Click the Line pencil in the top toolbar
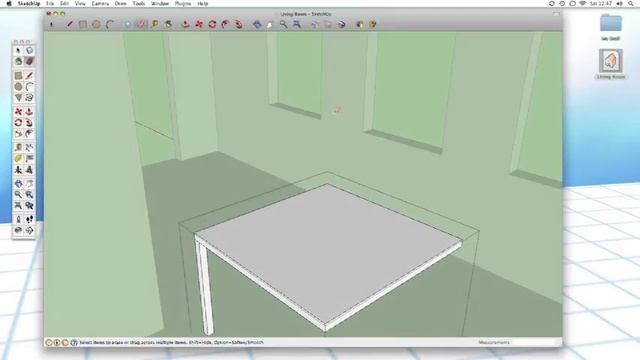Screen dimensions: 640x360 tap(70, 24)
